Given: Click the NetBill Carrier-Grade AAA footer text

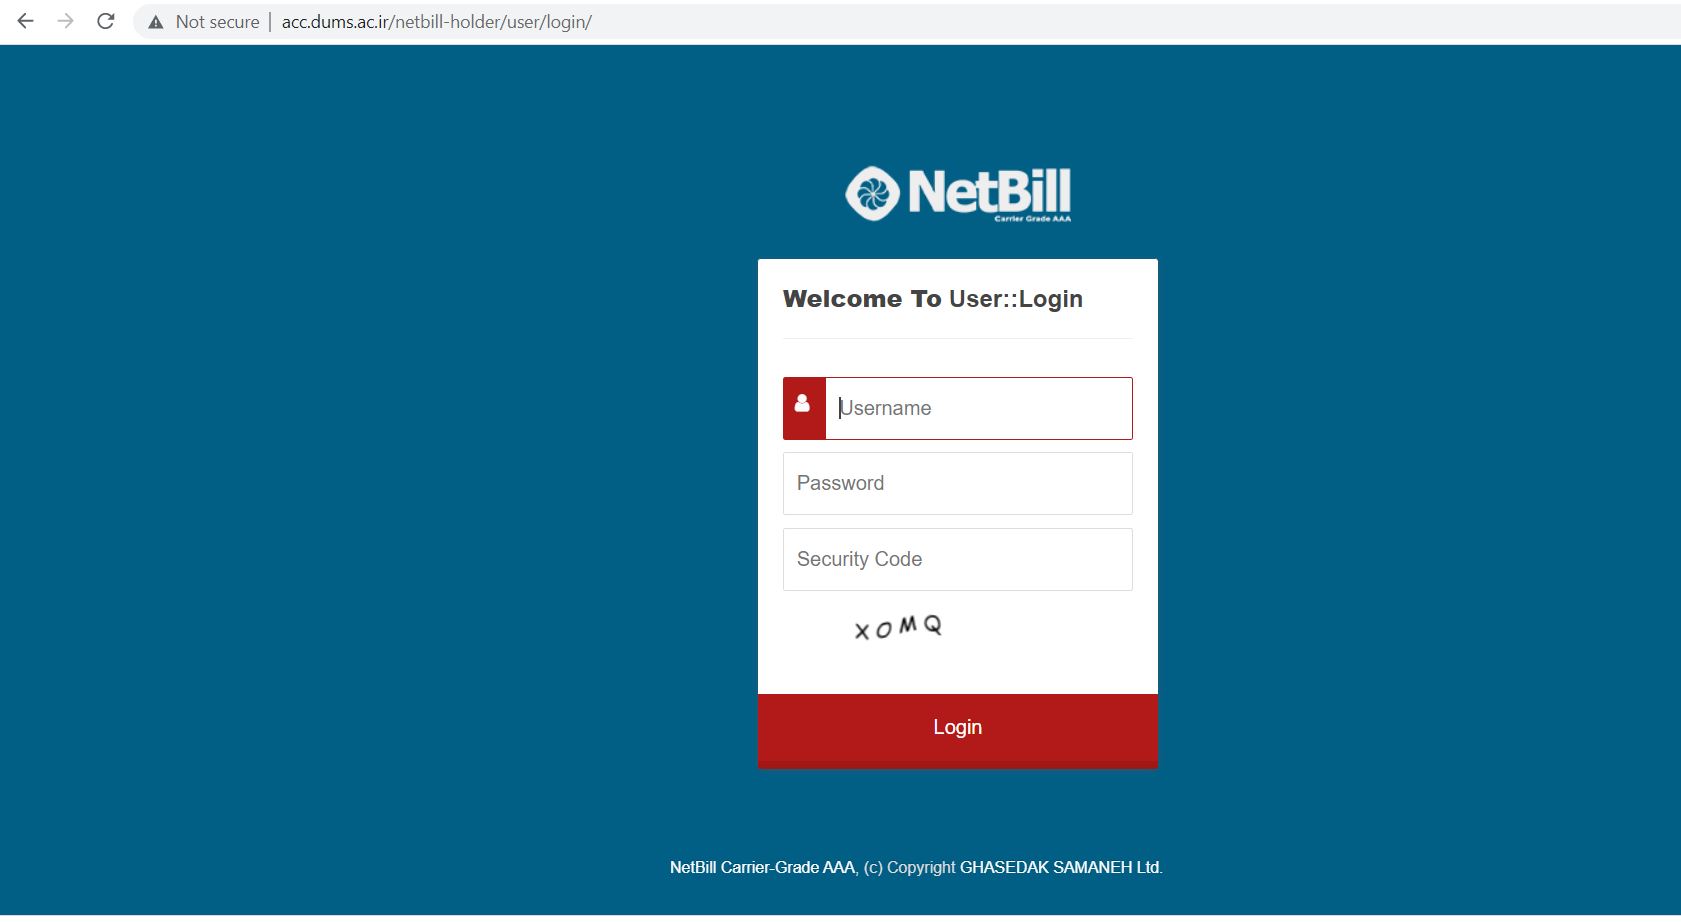Looking at the screenshot, I should [x=763, y=867].
